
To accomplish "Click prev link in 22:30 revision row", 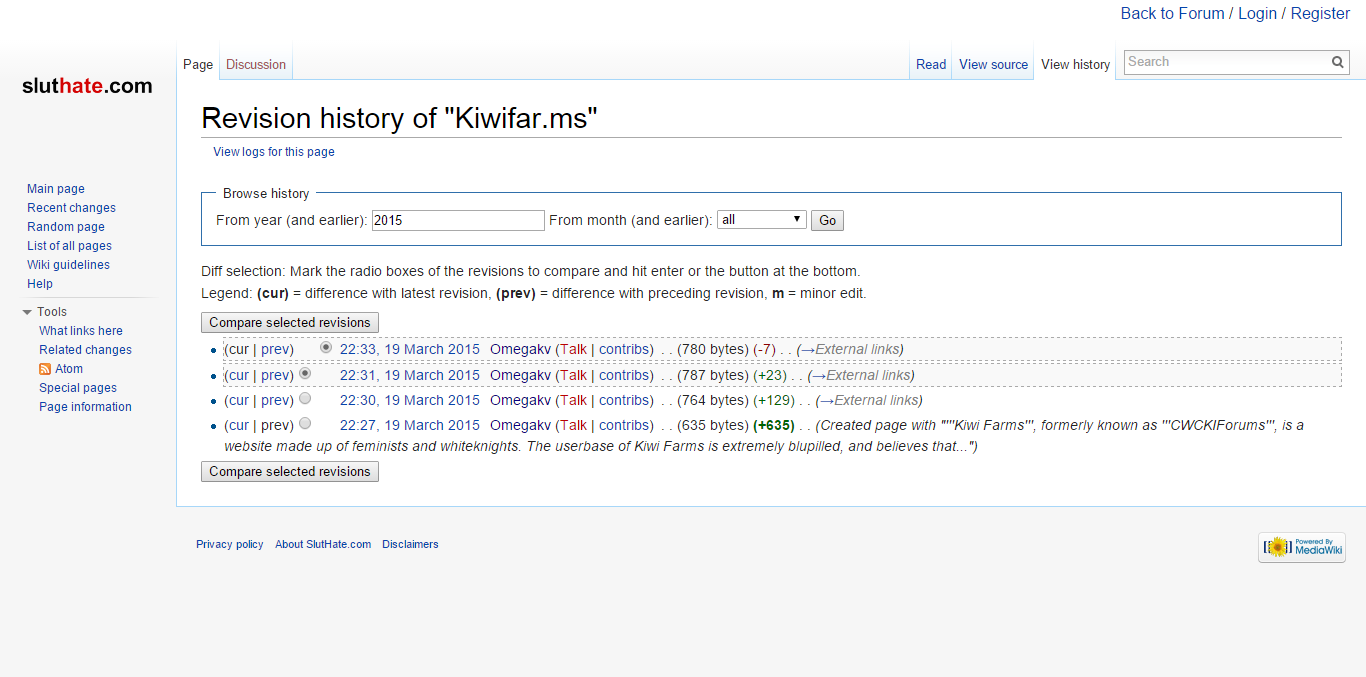I will [x=275, y=400].
